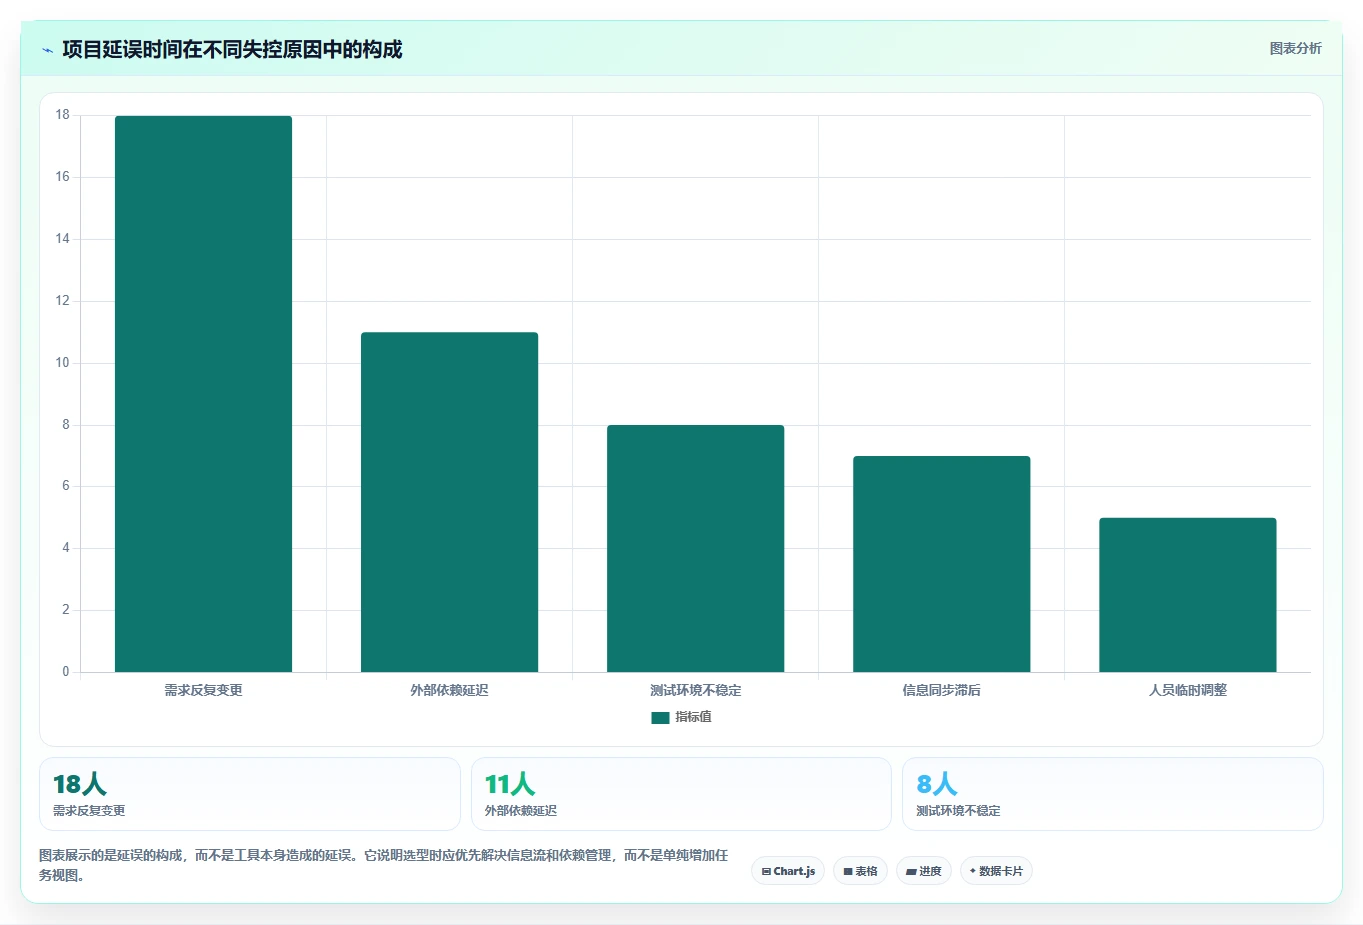1363x925 pixels.
Task: Click the 信息同步滞后 bar in the chart
Action: [x=942, y=564]
